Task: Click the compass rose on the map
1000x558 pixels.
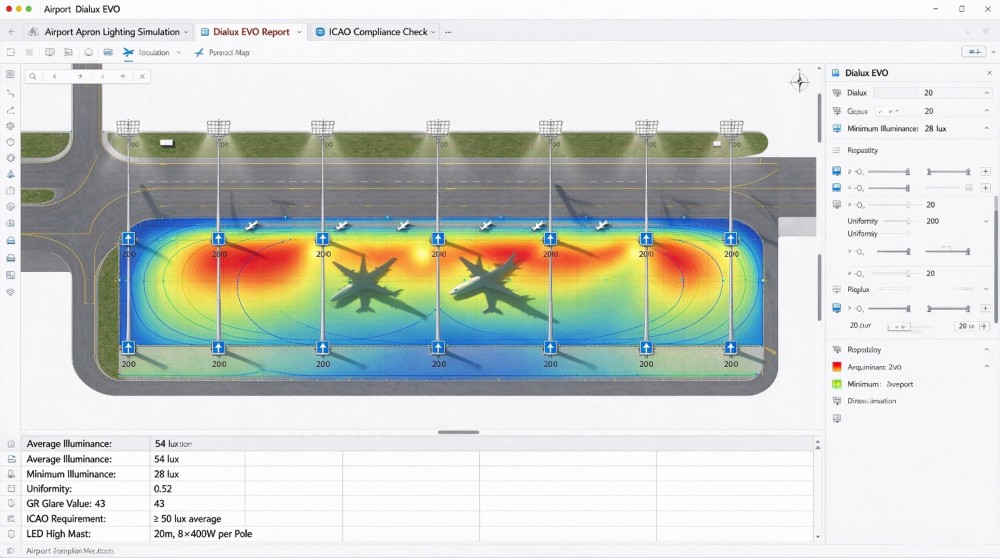Action: pos(799,82)
